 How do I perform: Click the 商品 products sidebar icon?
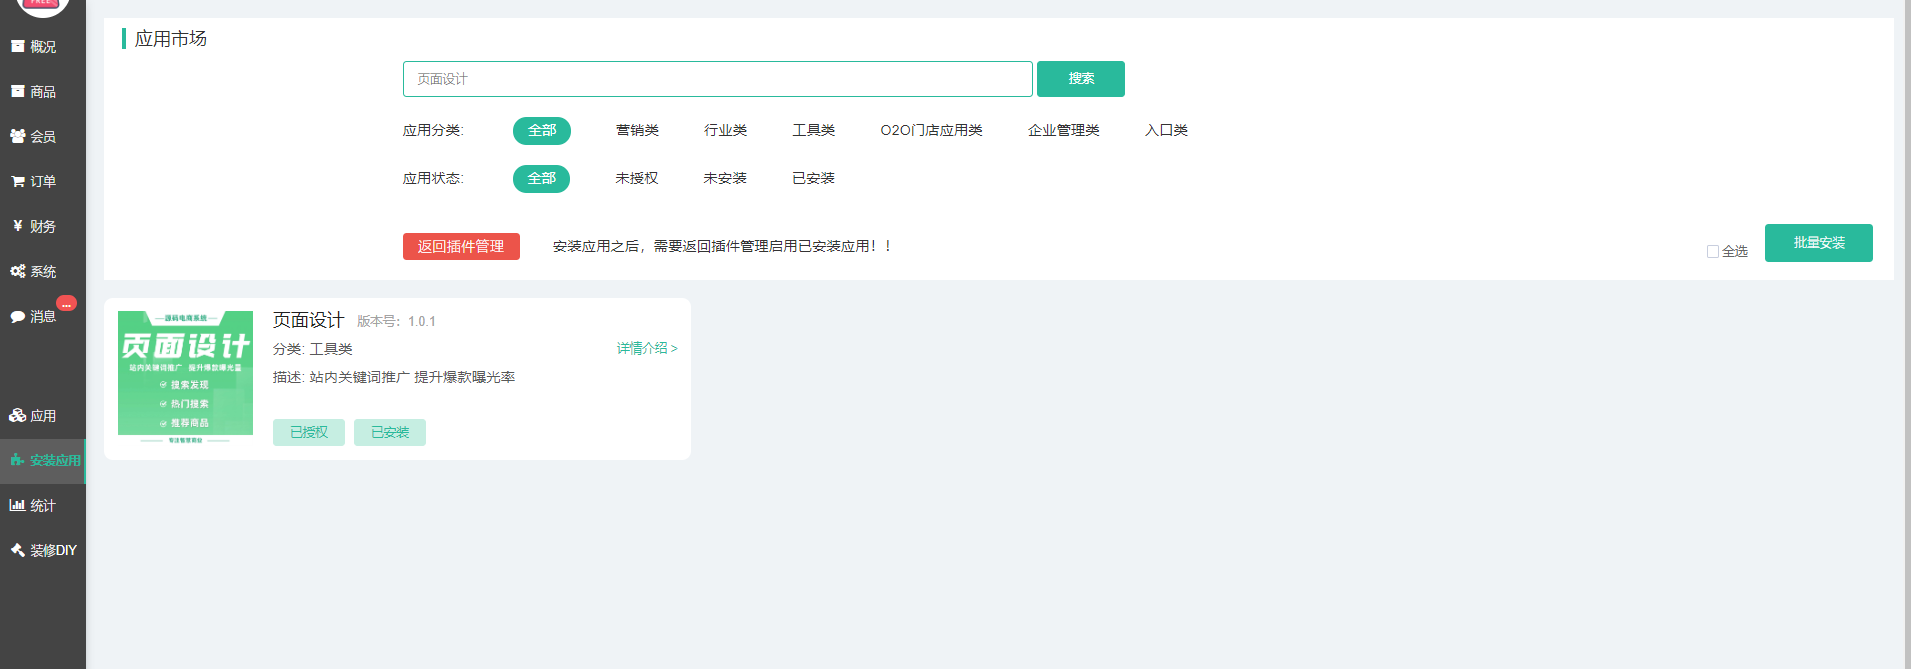click(x=17, y=92)
